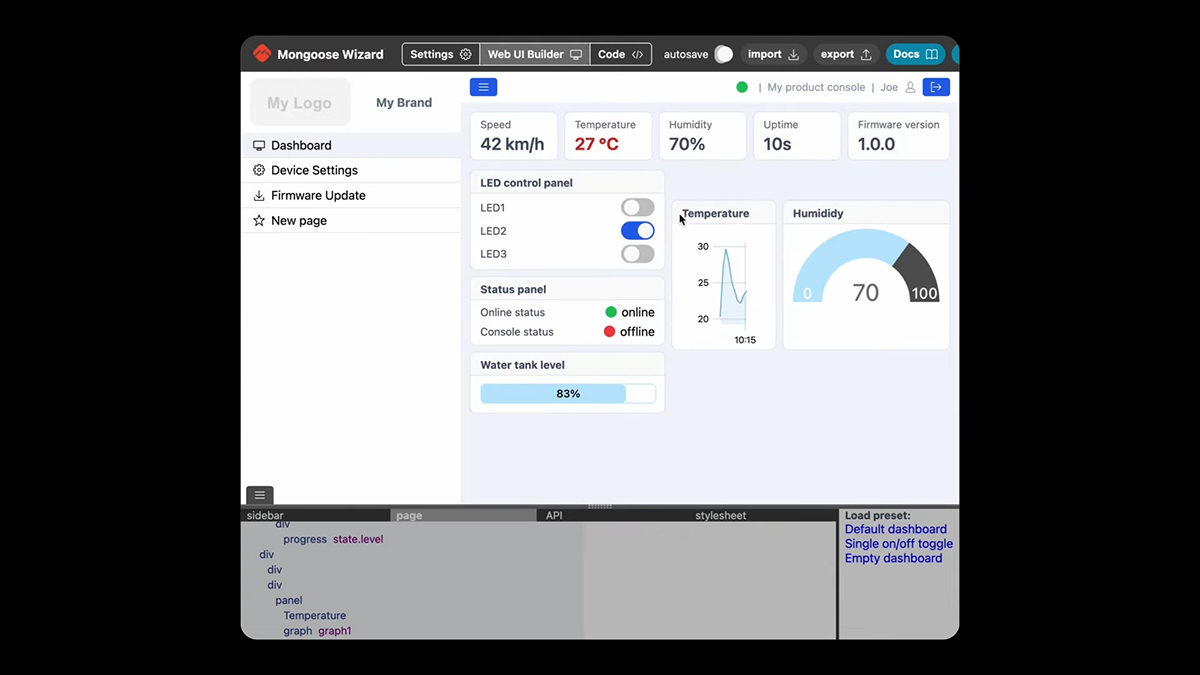Image resolution: width=1200 pixels, height=675 pixels.
Task: Switch to the Settings tab
Action: click(440, 54)
